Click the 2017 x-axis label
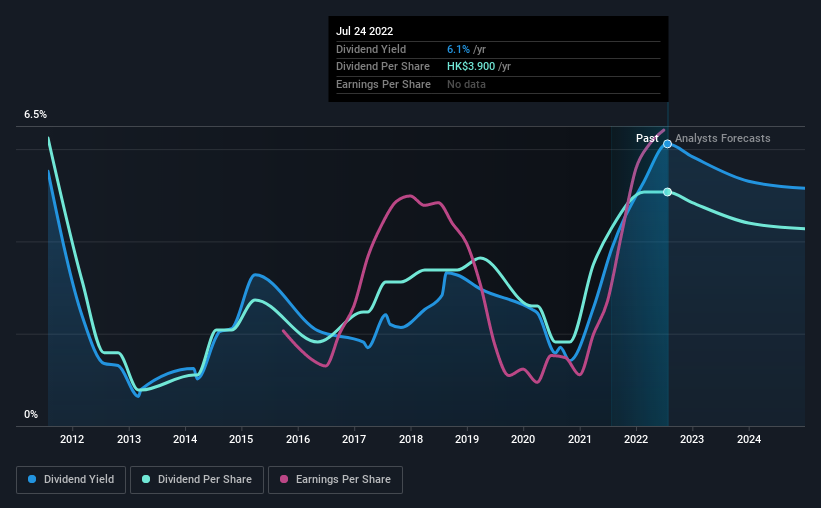Viewport: 821px width, 508px height. (354, 439)
